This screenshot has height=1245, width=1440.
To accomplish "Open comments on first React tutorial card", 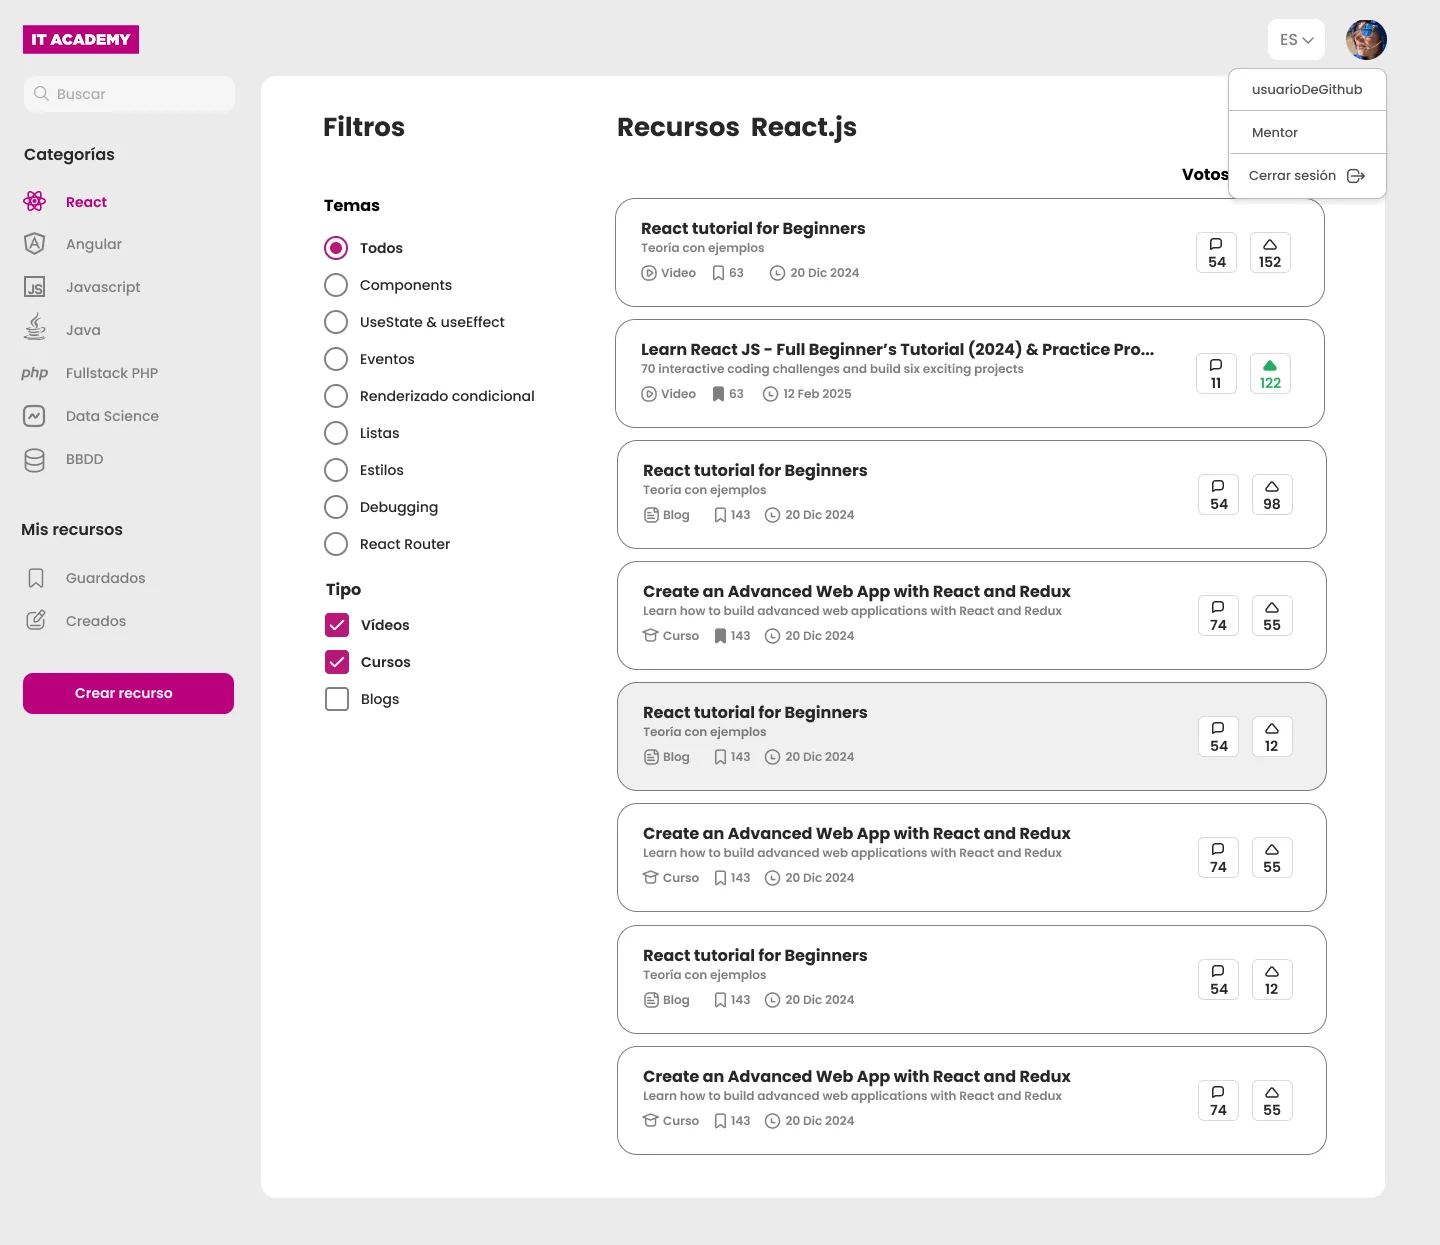I will [x=1216, y=253].
